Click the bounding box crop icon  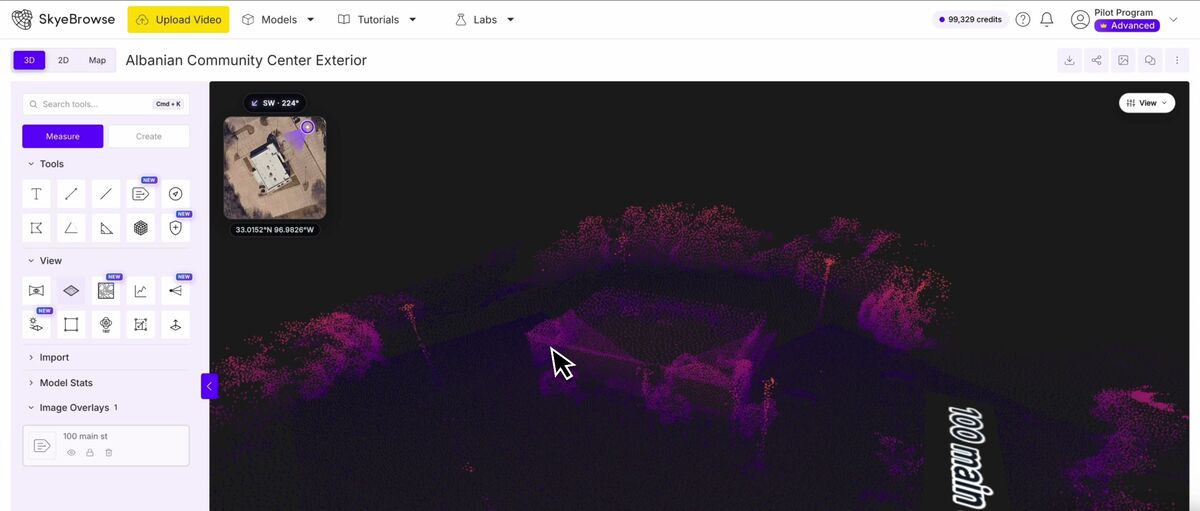coord(71,325)
